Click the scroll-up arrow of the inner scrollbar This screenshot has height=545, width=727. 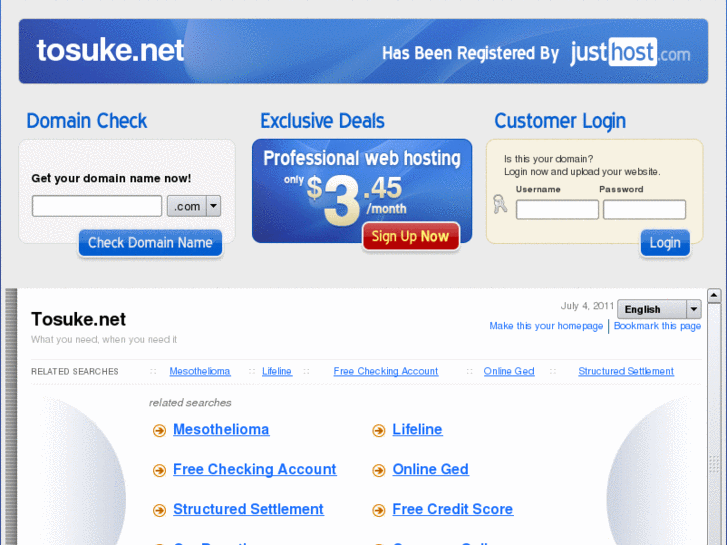click(x=714, y=295)
